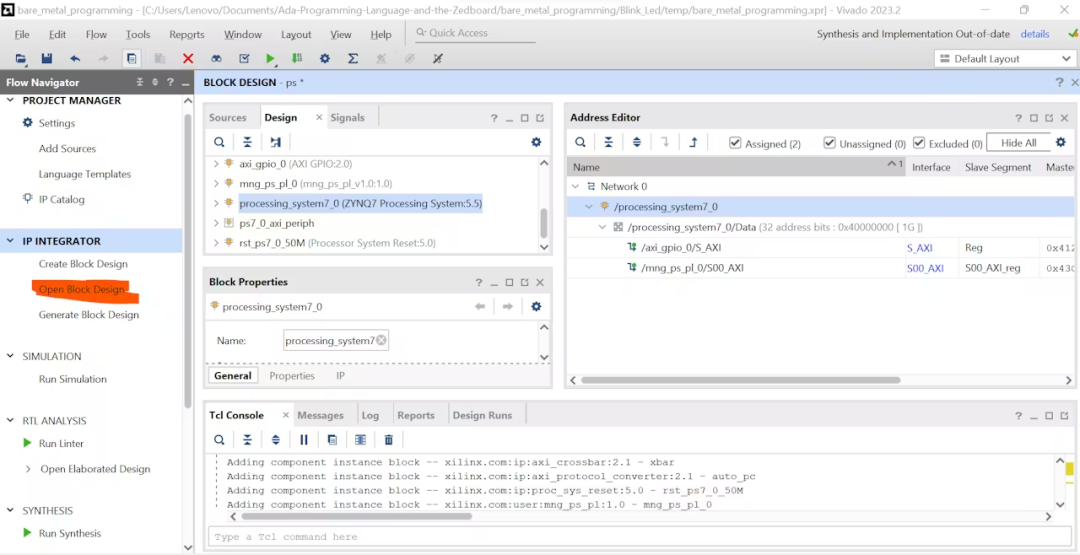The width and height of the screenshot is (1080, 555).
Task: Collapse all in Design panel toolbar
Action: coord(247,142)
